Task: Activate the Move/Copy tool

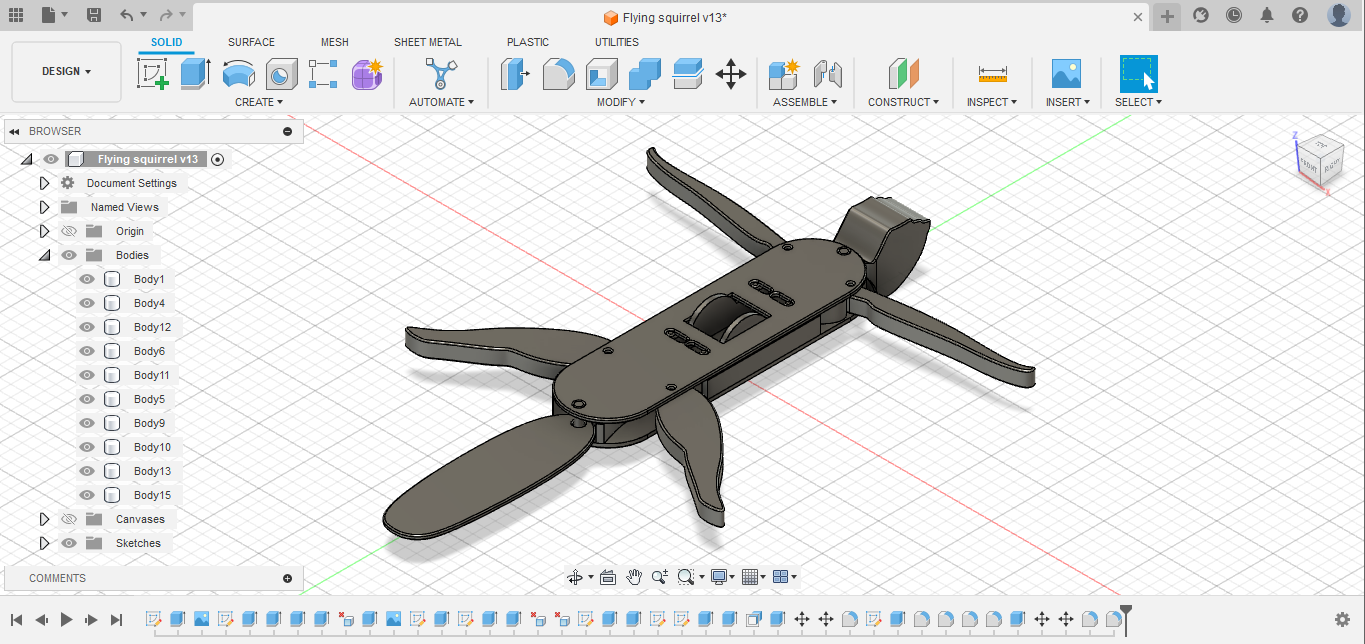Action: click(x=731, y=74)
